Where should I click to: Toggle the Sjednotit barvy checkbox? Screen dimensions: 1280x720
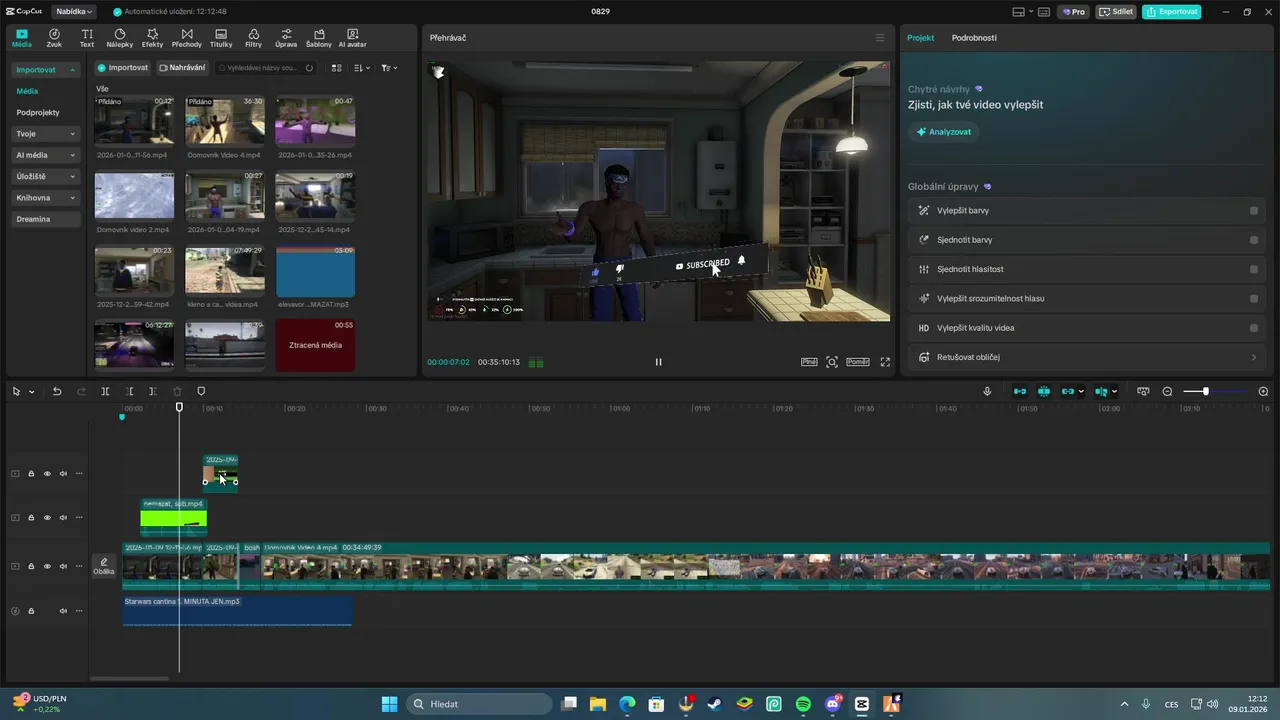point(1254,240)
